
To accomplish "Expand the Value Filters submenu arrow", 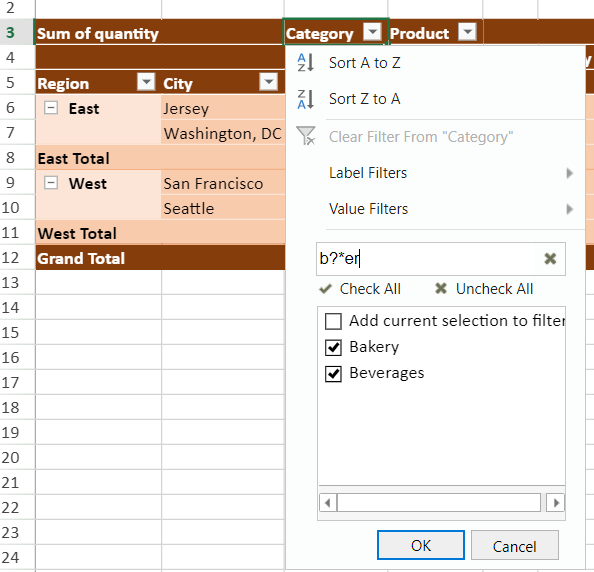I will click(569, 209).
